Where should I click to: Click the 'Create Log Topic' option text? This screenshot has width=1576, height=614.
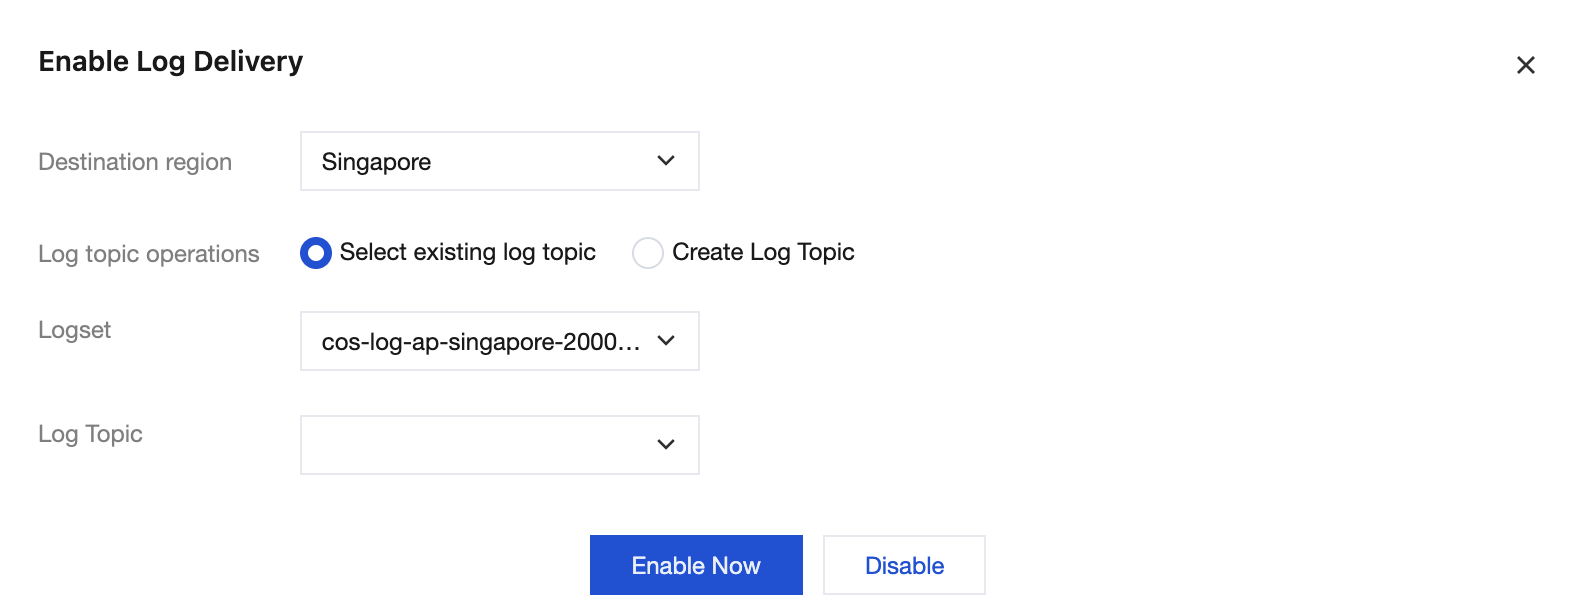click(763, 252)
